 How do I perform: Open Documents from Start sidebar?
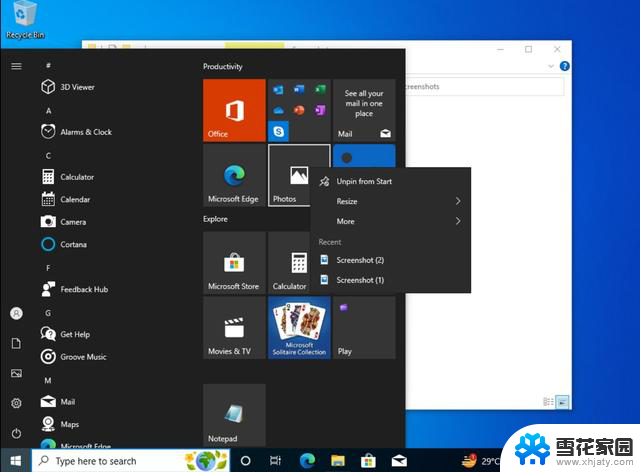[x=16, y=343]
